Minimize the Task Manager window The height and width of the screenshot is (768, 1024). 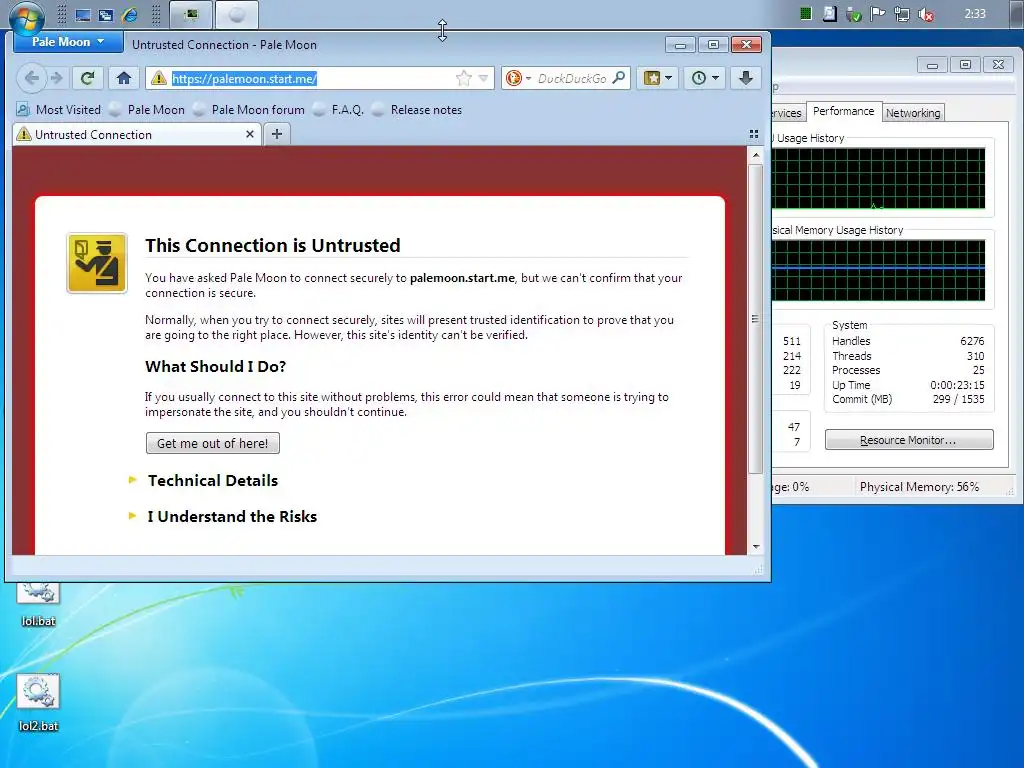pos(932,65)
